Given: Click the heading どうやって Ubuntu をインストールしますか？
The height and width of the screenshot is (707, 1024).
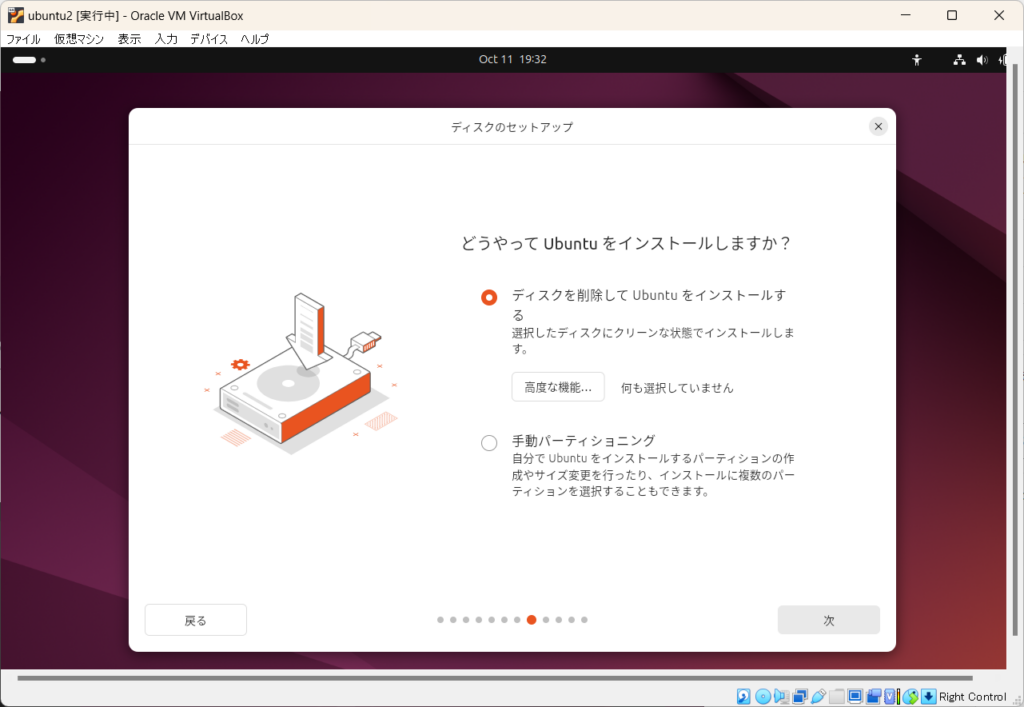Looking at the screenshot, I should tap(626, 244).
